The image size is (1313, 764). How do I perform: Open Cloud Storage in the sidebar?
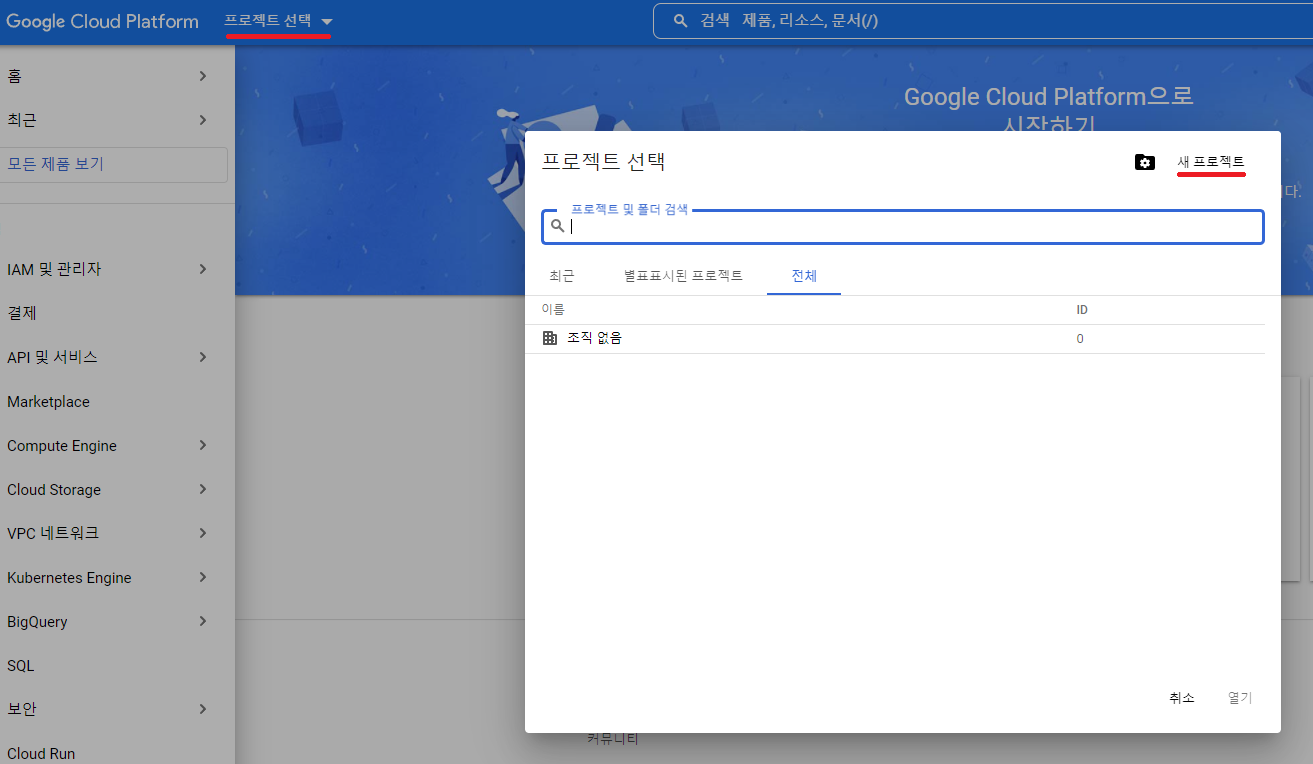[x=54, y=490]
